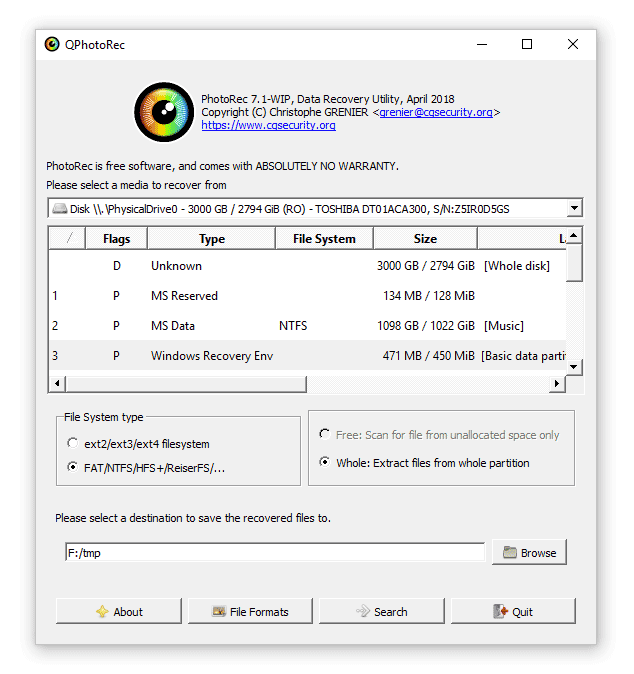The height and width of the screenshot is (674, 634).
Task: Click the disk drive icon in media selector
Action: 60,209
